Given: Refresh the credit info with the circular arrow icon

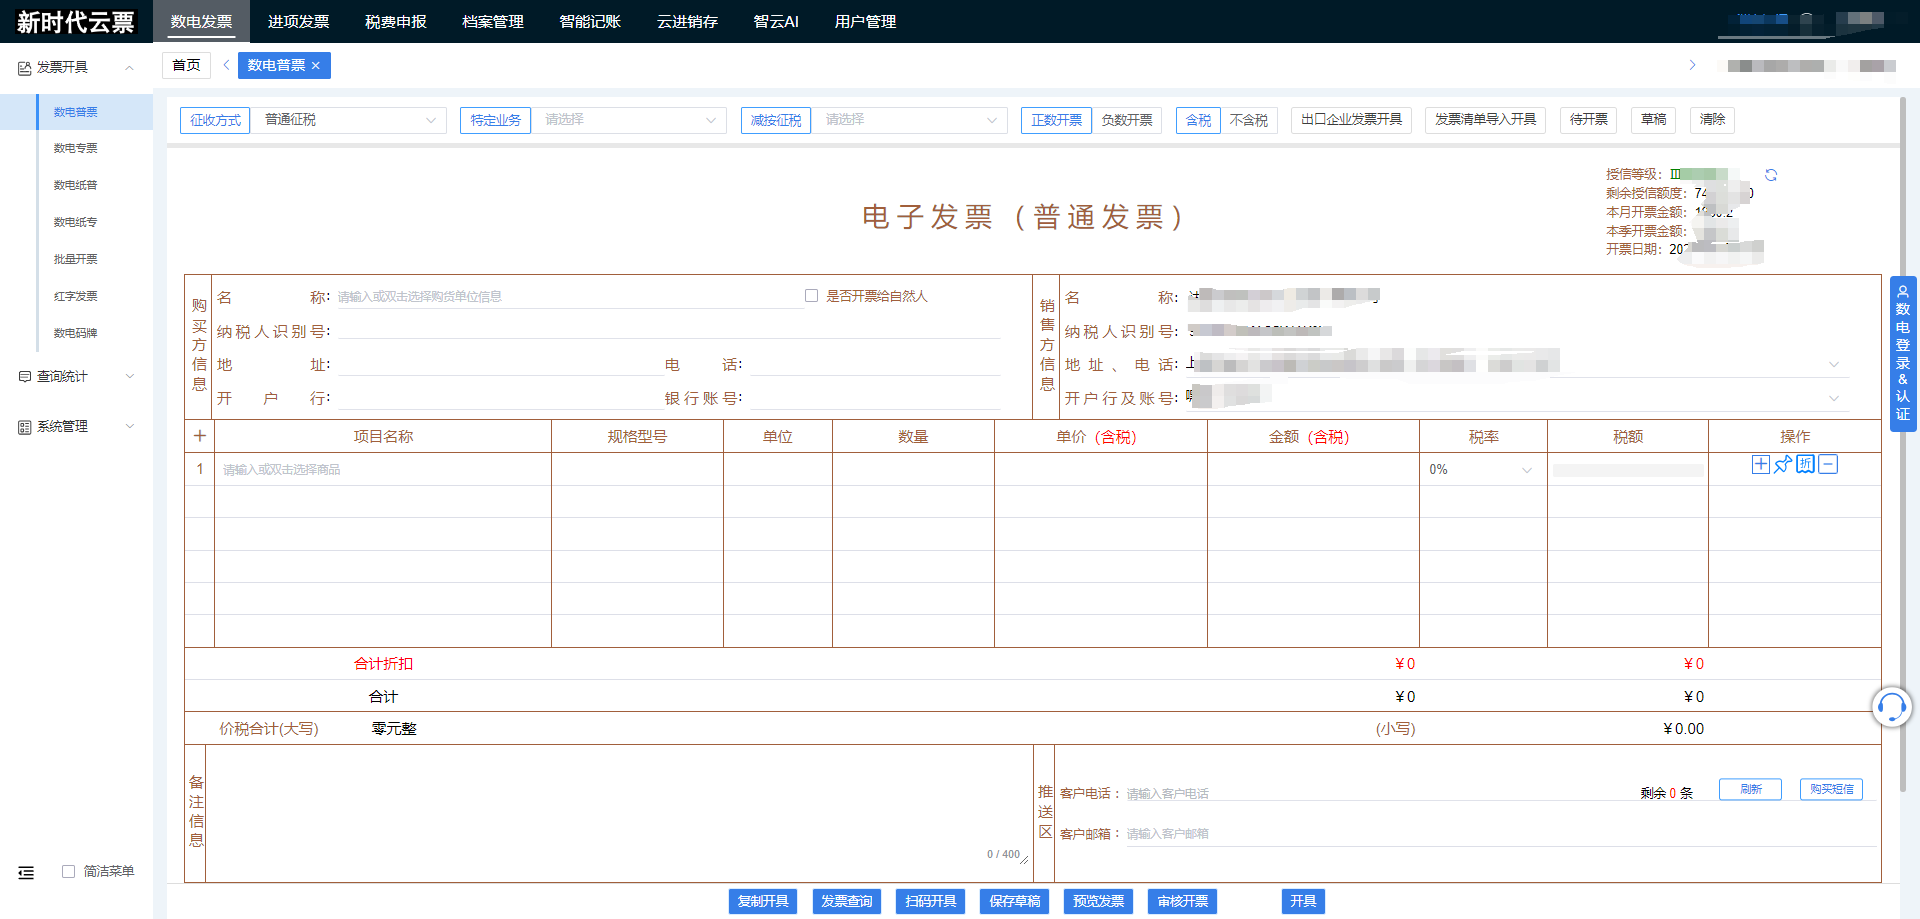Looking at the screenshot, I should pyautogui.click(x=1771, y=175).
